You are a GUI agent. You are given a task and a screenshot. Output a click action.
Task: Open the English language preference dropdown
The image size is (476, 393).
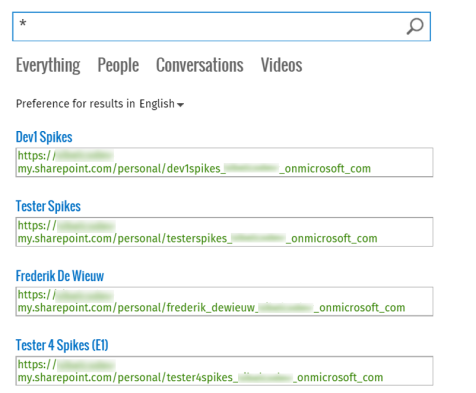tap(161, 104)
